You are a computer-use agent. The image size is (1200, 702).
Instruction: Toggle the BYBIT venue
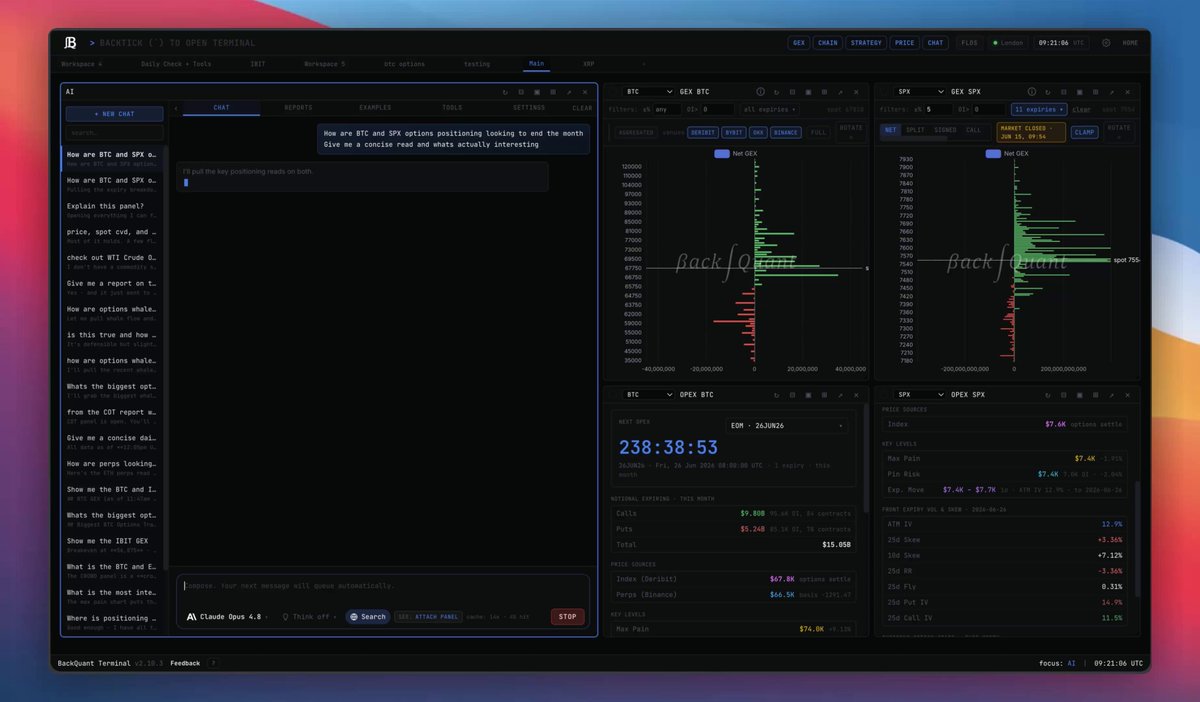pyautogui.click(x=733, y=132)
